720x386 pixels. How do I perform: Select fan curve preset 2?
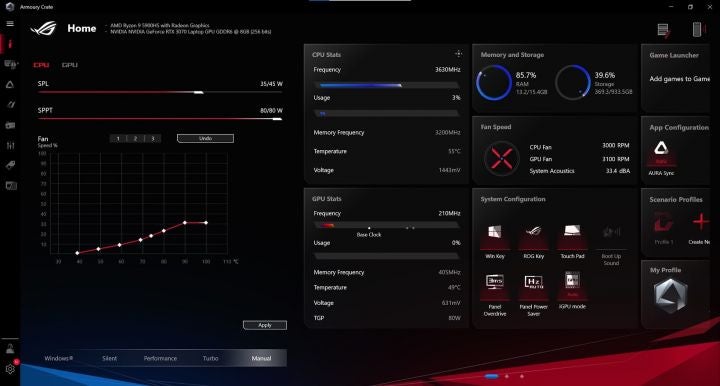135,138
